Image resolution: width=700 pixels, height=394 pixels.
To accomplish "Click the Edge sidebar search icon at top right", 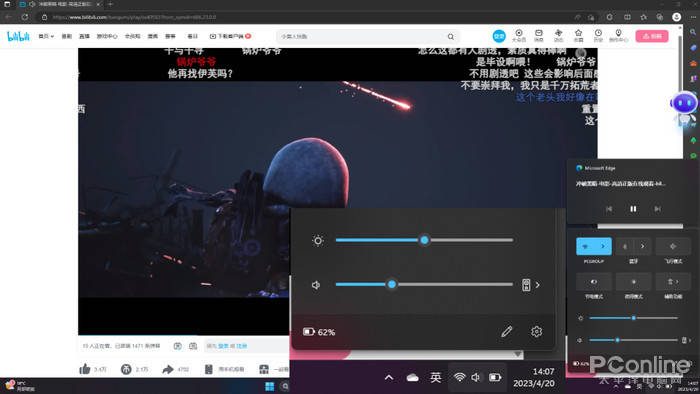I will click(693, 32).
